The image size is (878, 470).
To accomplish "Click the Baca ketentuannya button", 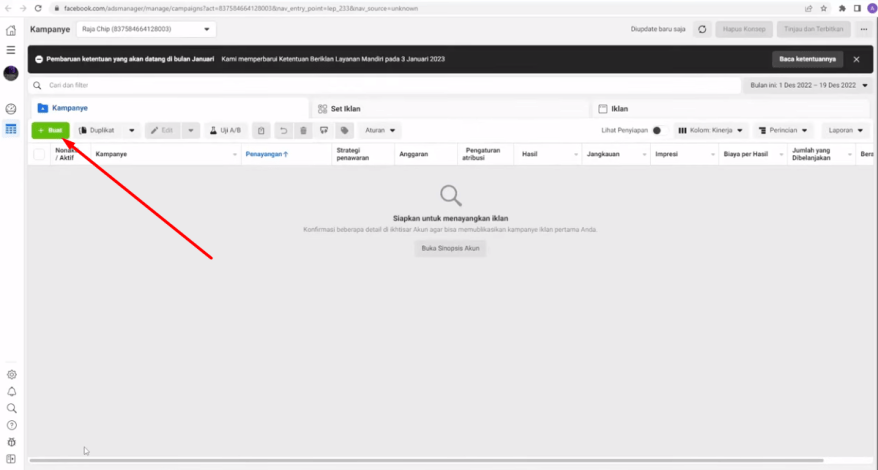I will pyautogui.click(x=807, y=59).
